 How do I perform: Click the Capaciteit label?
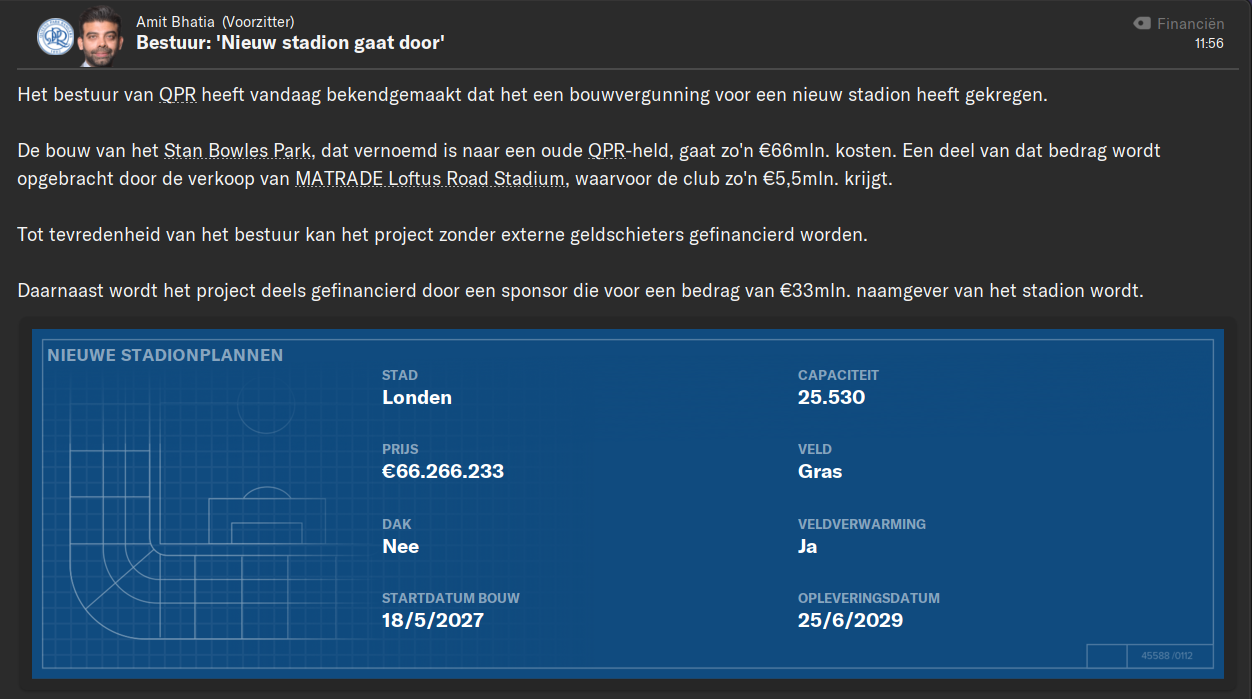click(838, 375)
